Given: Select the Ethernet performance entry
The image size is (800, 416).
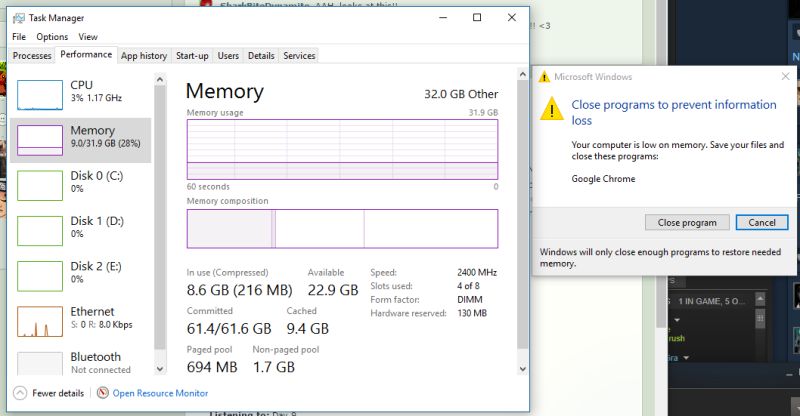Looking at the screenshot, I should [x=81, y=321].
